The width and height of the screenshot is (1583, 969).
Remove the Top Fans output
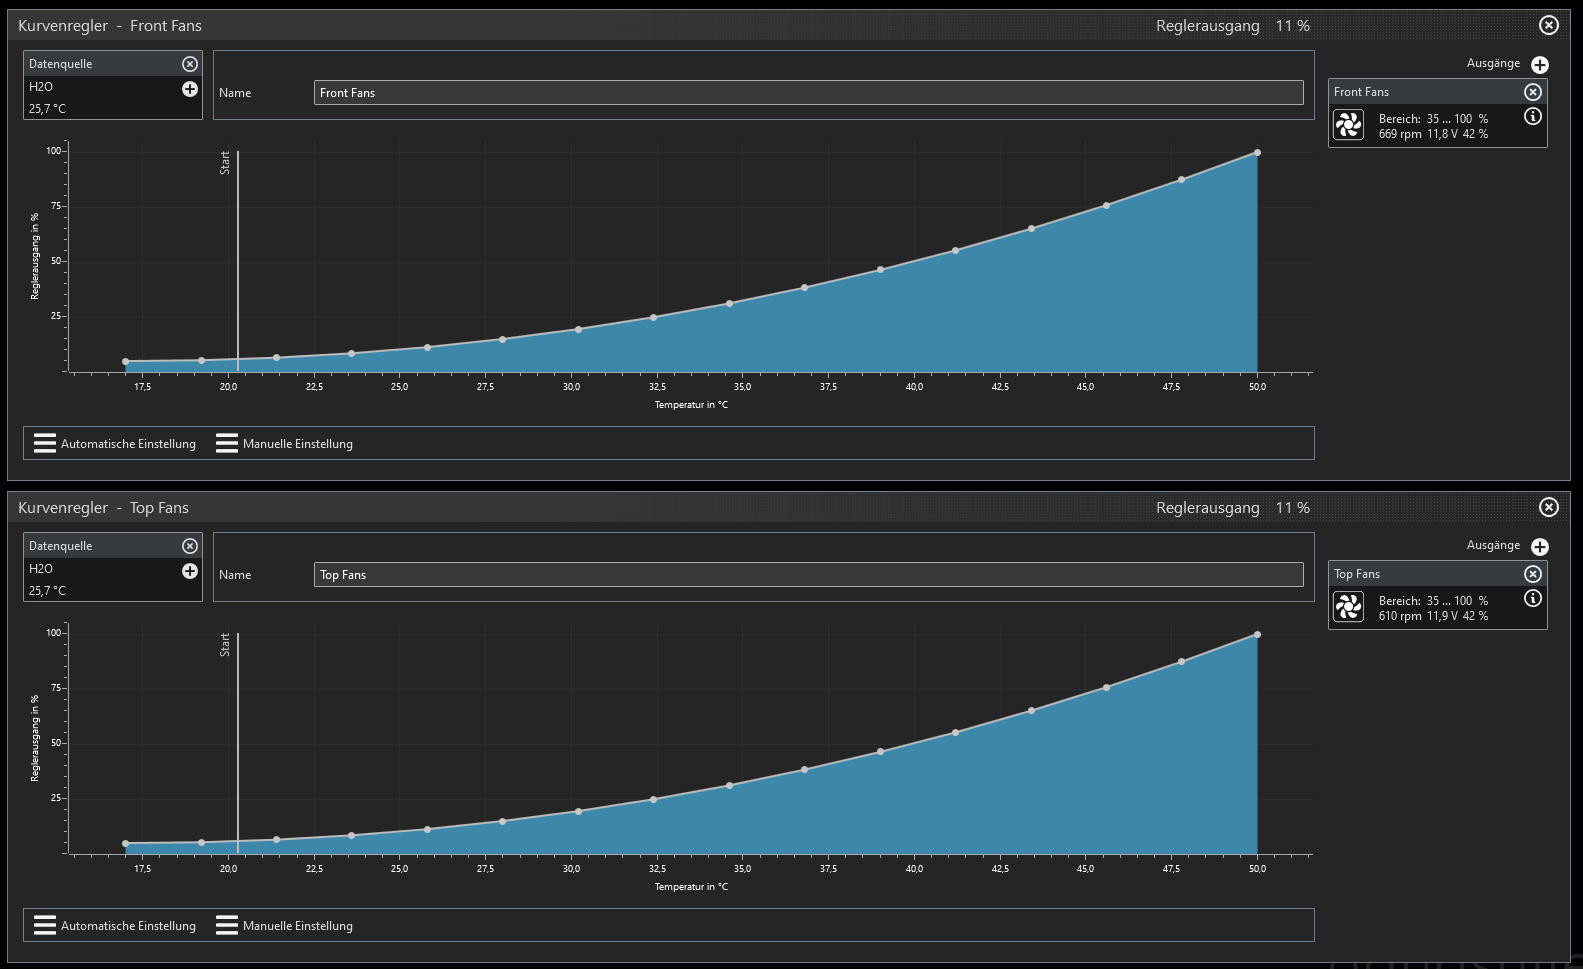(1533, 574)
